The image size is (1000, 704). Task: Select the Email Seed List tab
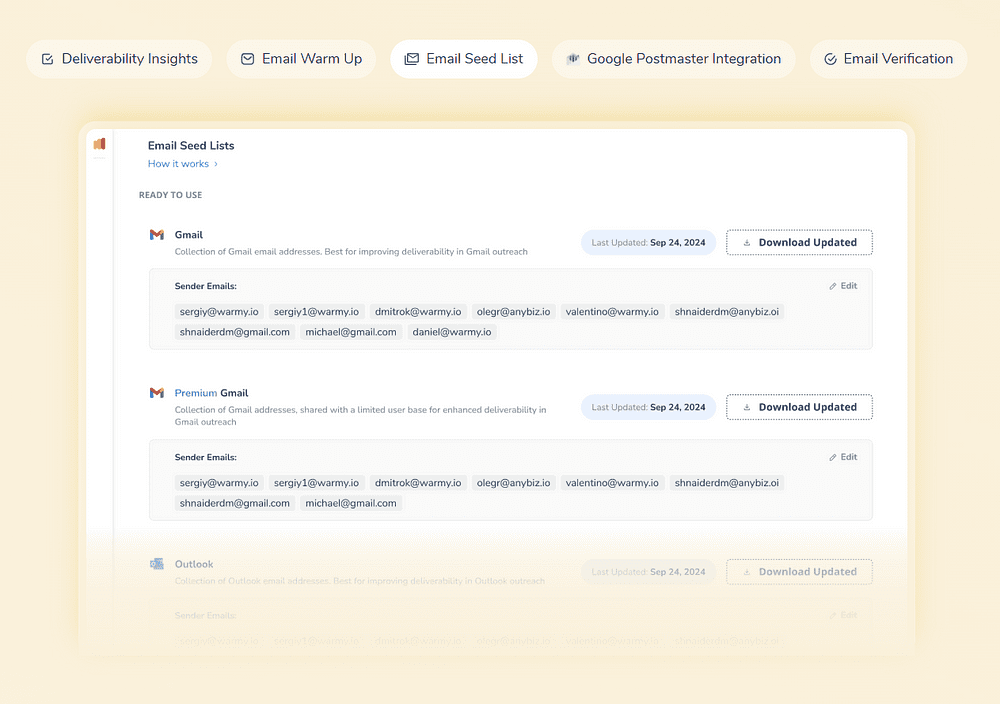click(x=464, y=59)
